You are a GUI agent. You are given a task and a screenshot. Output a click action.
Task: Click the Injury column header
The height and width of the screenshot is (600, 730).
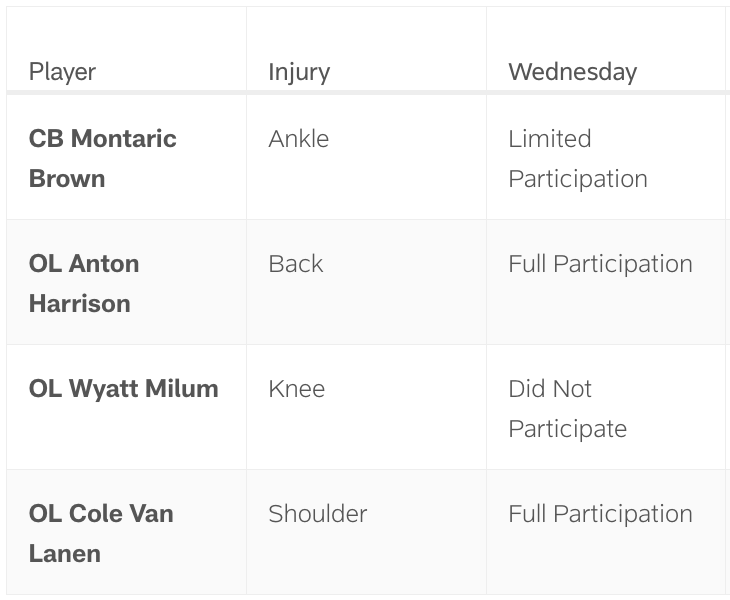click(299, 72)
